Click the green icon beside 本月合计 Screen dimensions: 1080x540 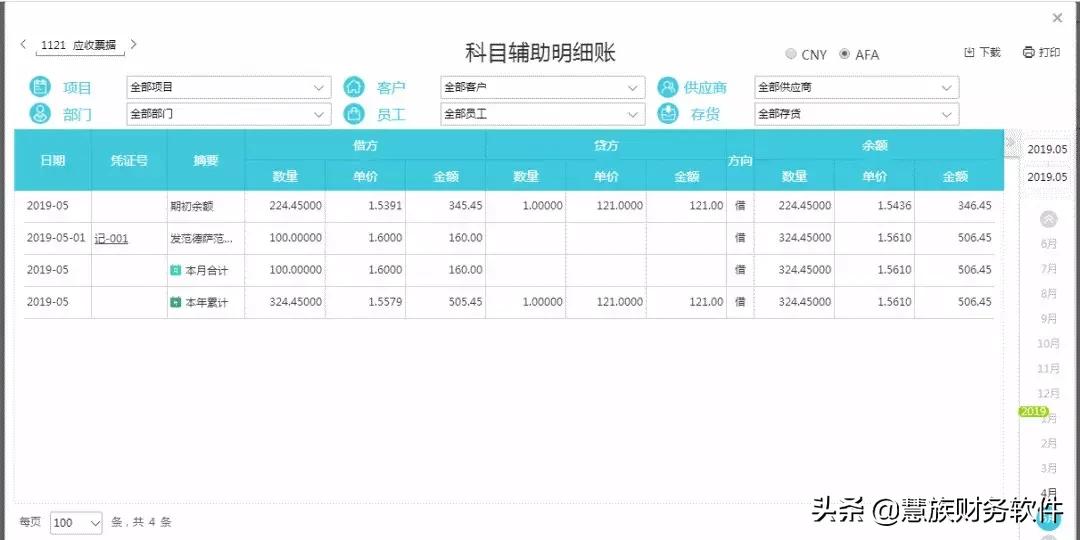pos(176,270)
